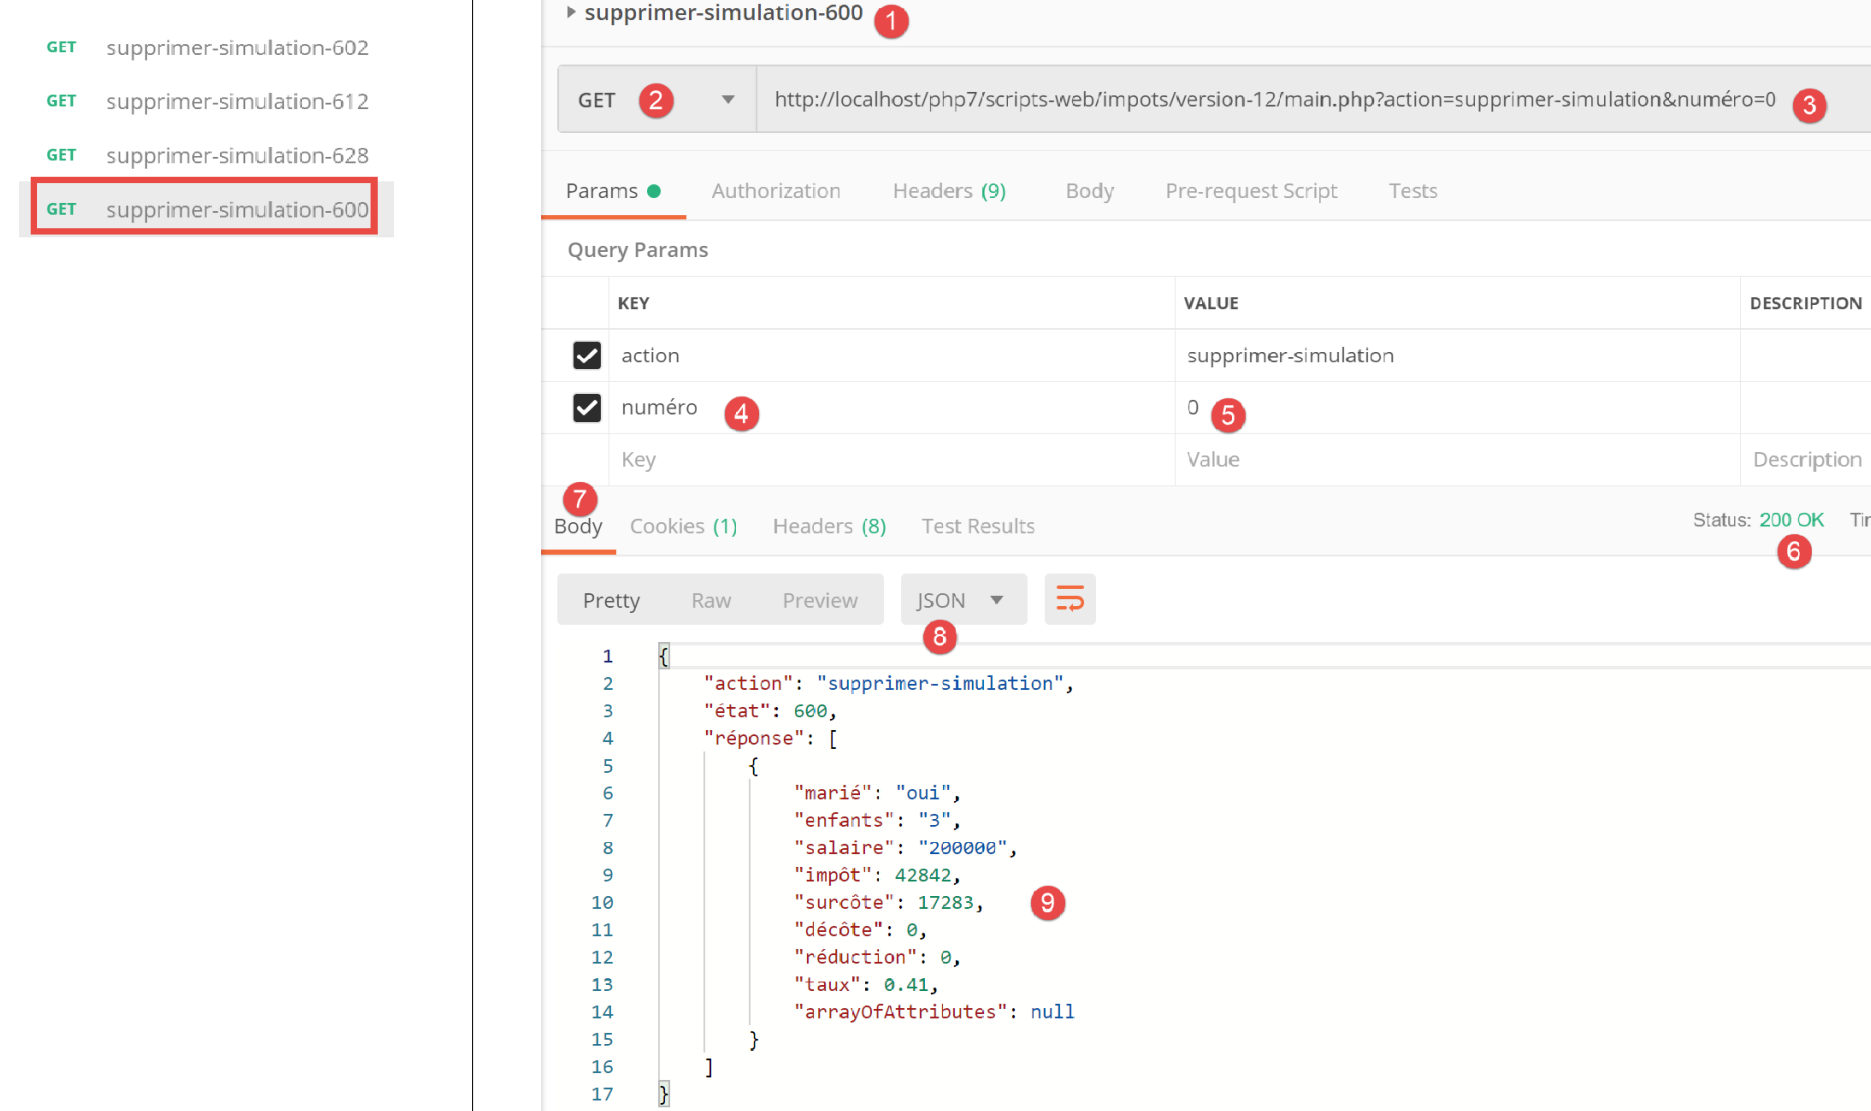Open the Pre-request Script tab
The height and width of the screenshot is (1111, 1871).
coord(1250,191)
